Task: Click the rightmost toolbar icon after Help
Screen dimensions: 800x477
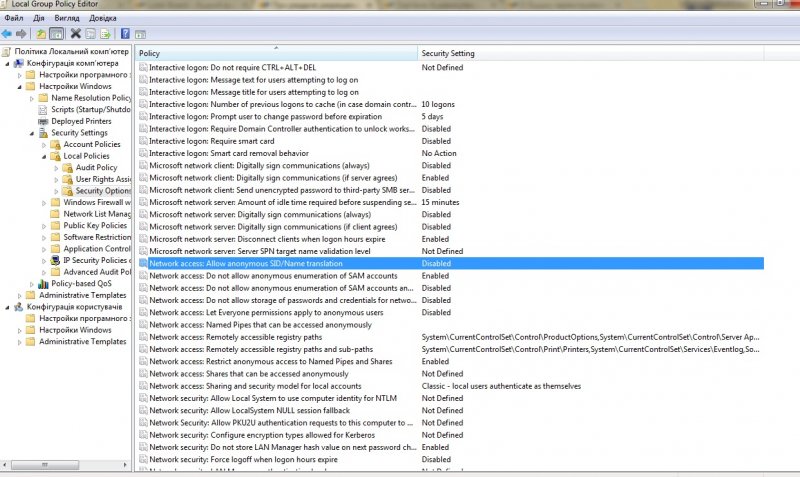Action: pos(141,33)
